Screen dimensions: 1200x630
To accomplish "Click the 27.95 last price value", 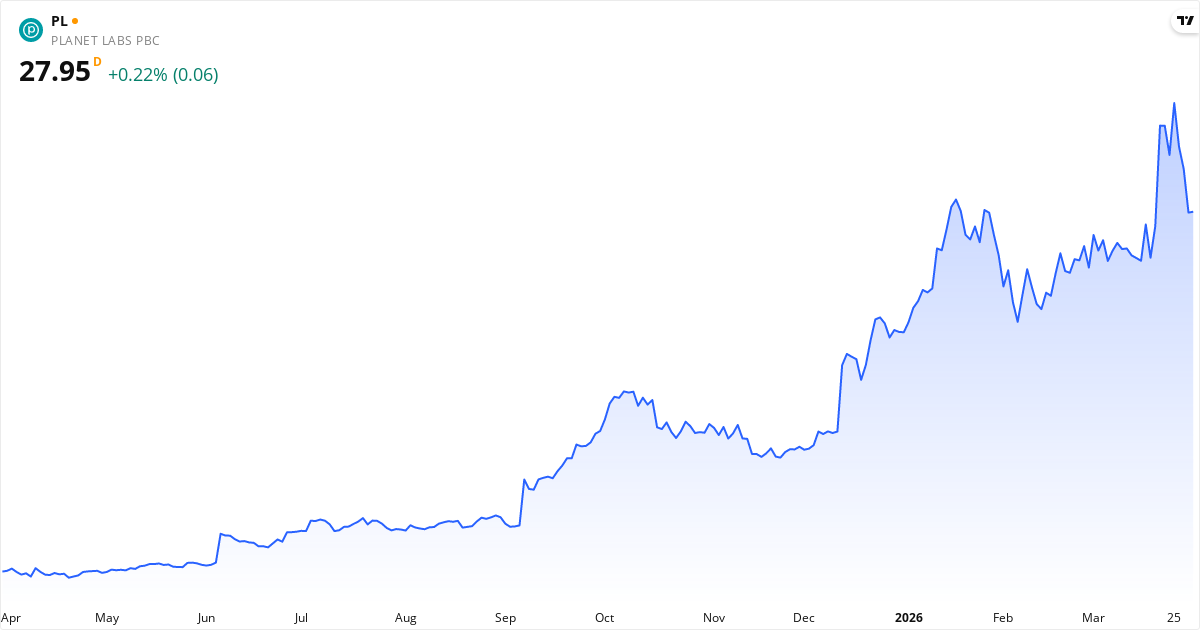I will tap(55, 72).
